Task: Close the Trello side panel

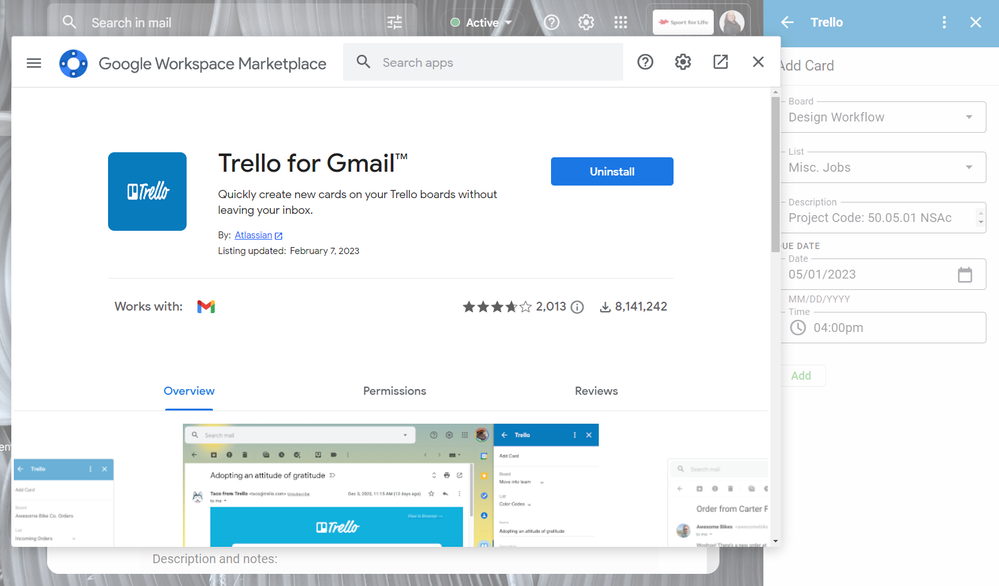Action: [975, 22]
